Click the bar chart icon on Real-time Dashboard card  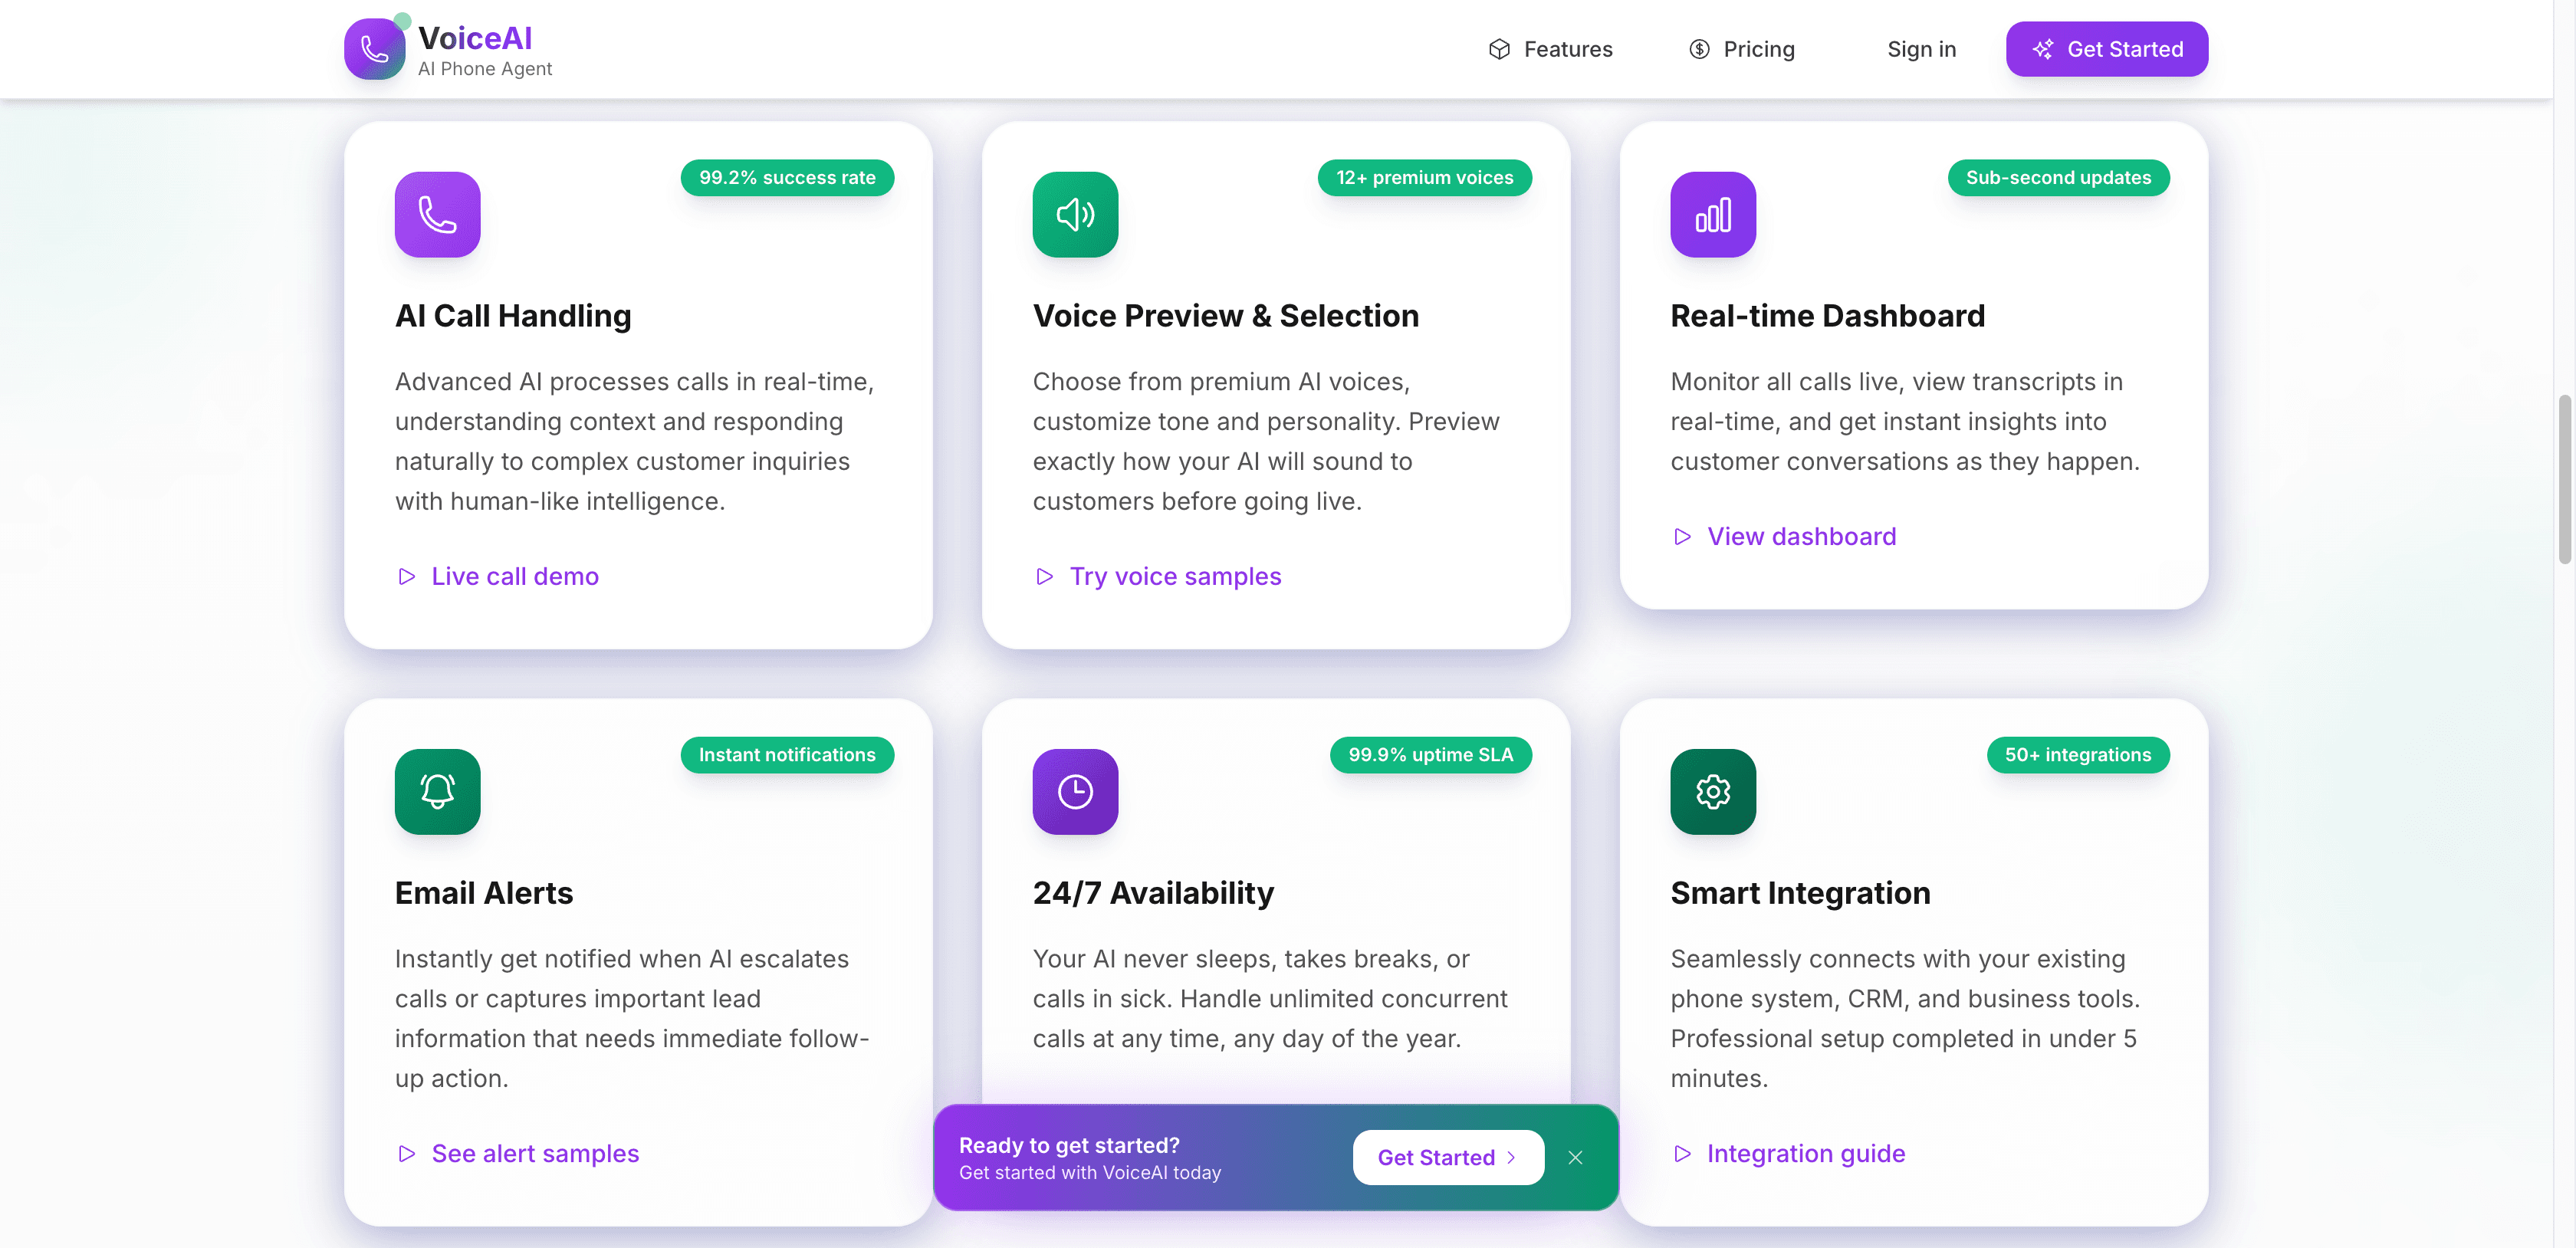pyautogui.click(x=1712, y=214)
